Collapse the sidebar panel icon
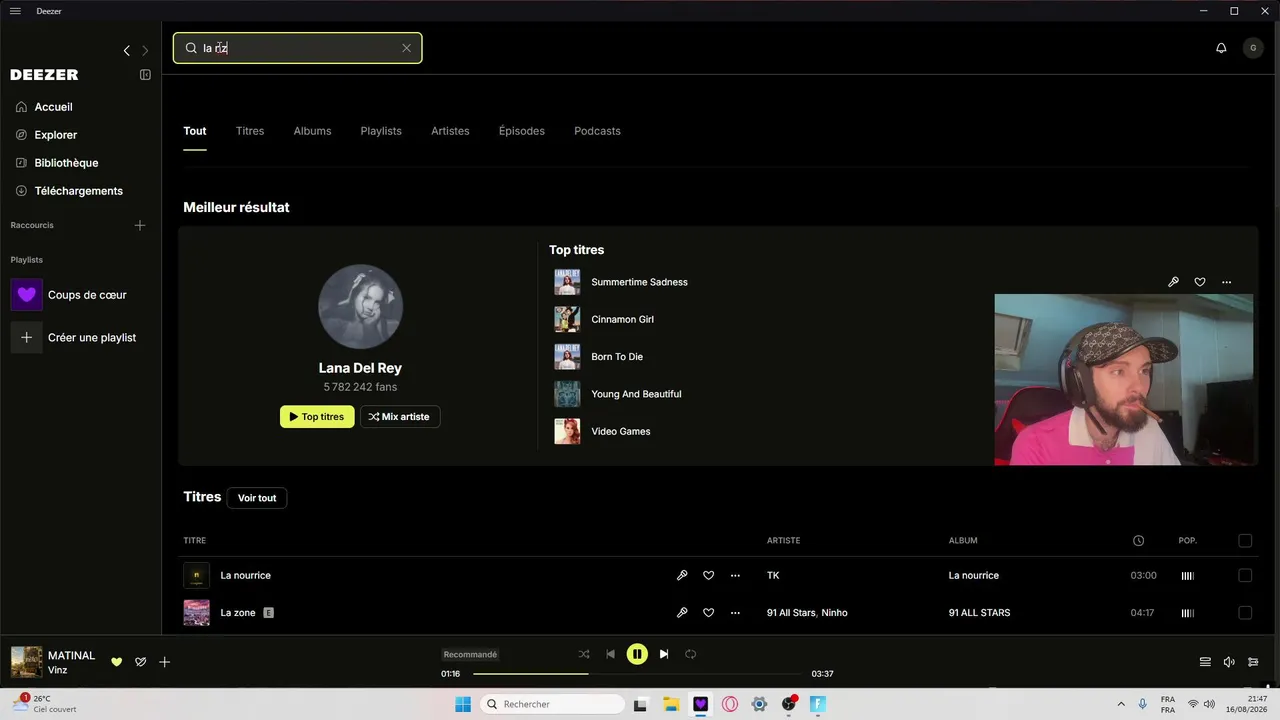The width and height of the screenshot is (1280, 720). (x=145, y=75)
